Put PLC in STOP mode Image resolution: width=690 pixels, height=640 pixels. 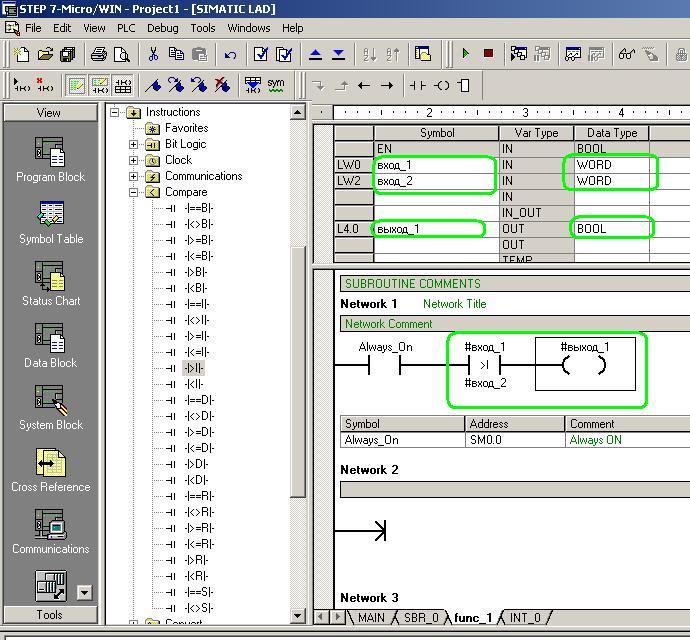[x=488, y=54]
